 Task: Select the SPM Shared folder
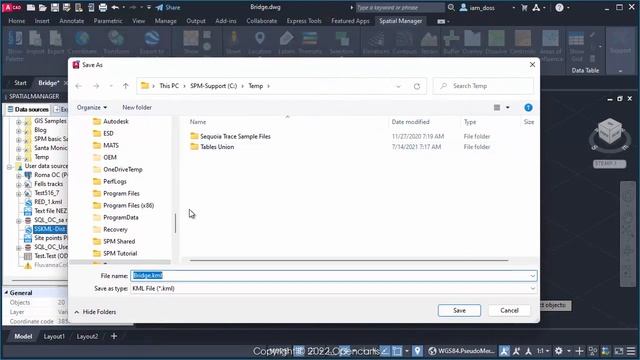point(114,242)
